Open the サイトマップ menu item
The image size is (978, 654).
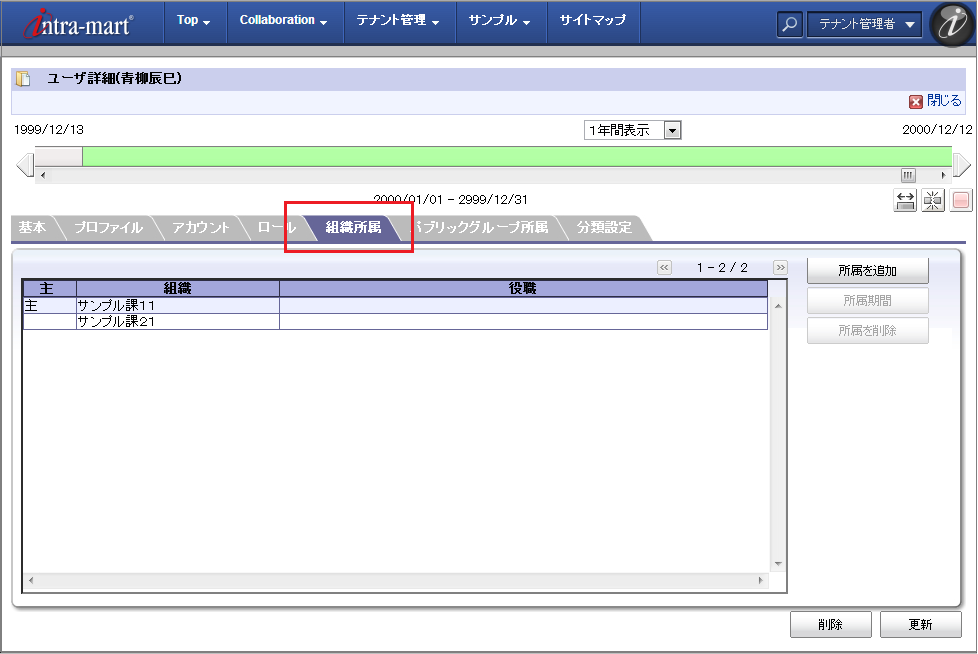point(593,21)
